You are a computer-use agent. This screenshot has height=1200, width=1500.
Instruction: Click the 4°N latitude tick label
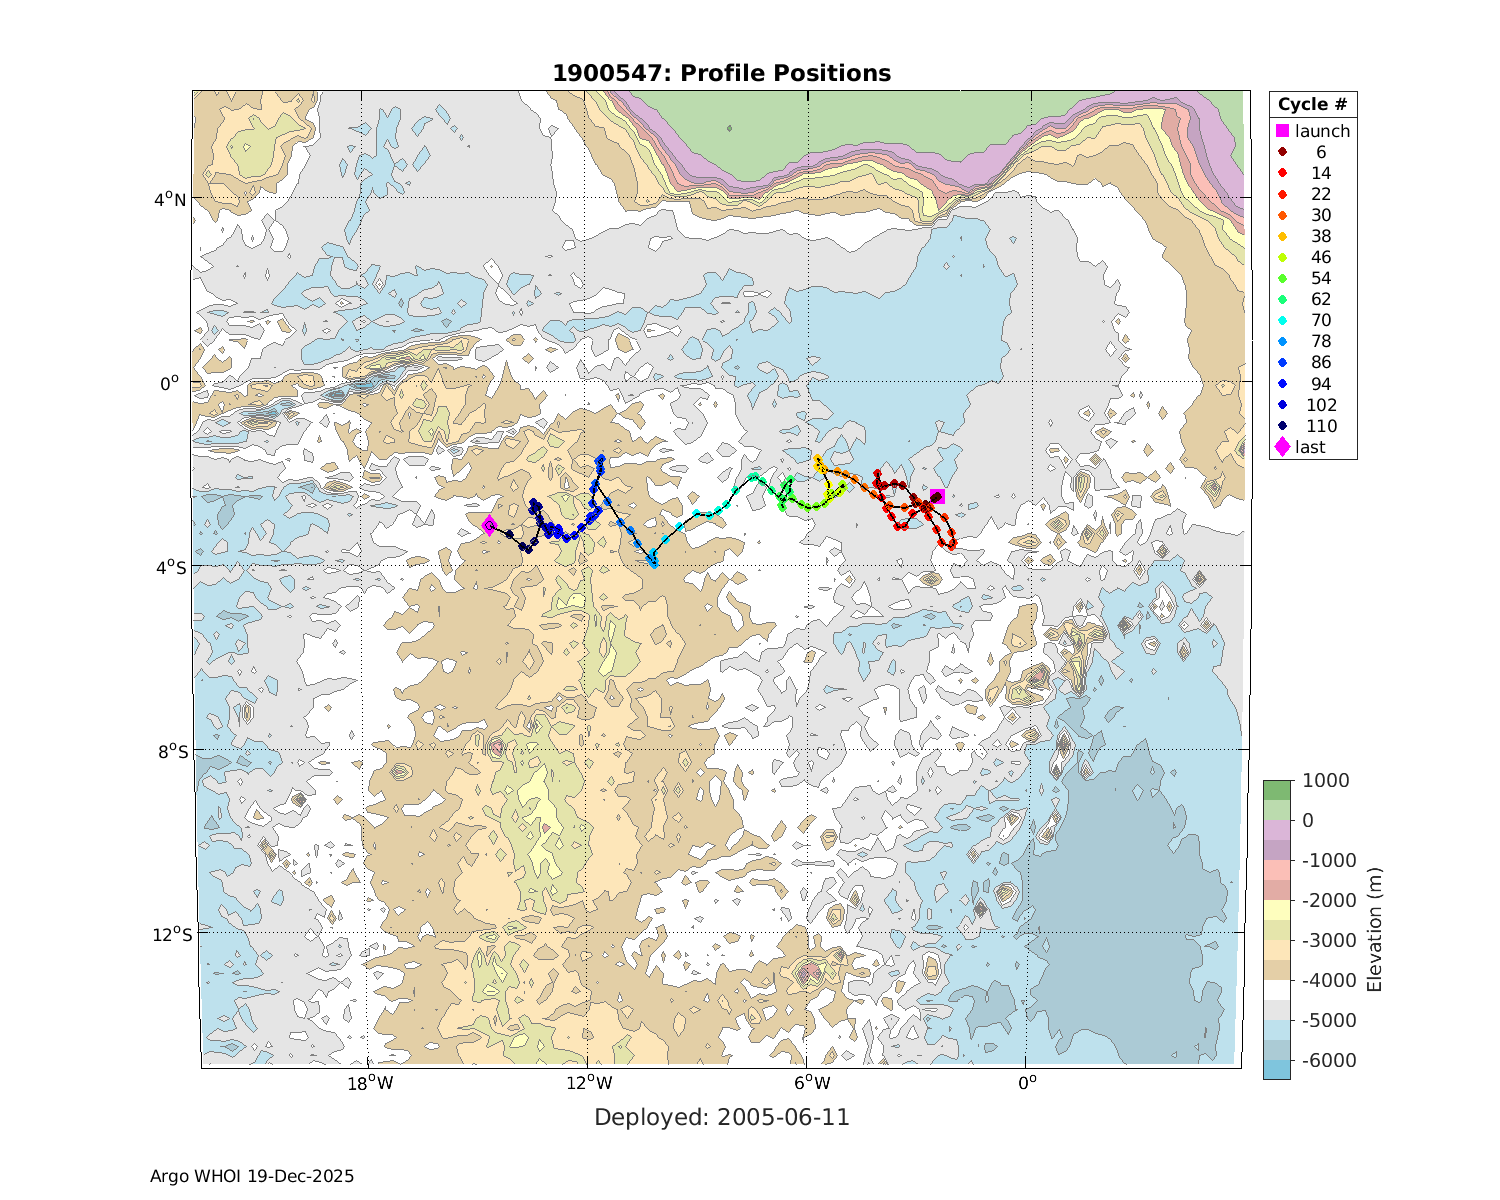tap(170, 199)
